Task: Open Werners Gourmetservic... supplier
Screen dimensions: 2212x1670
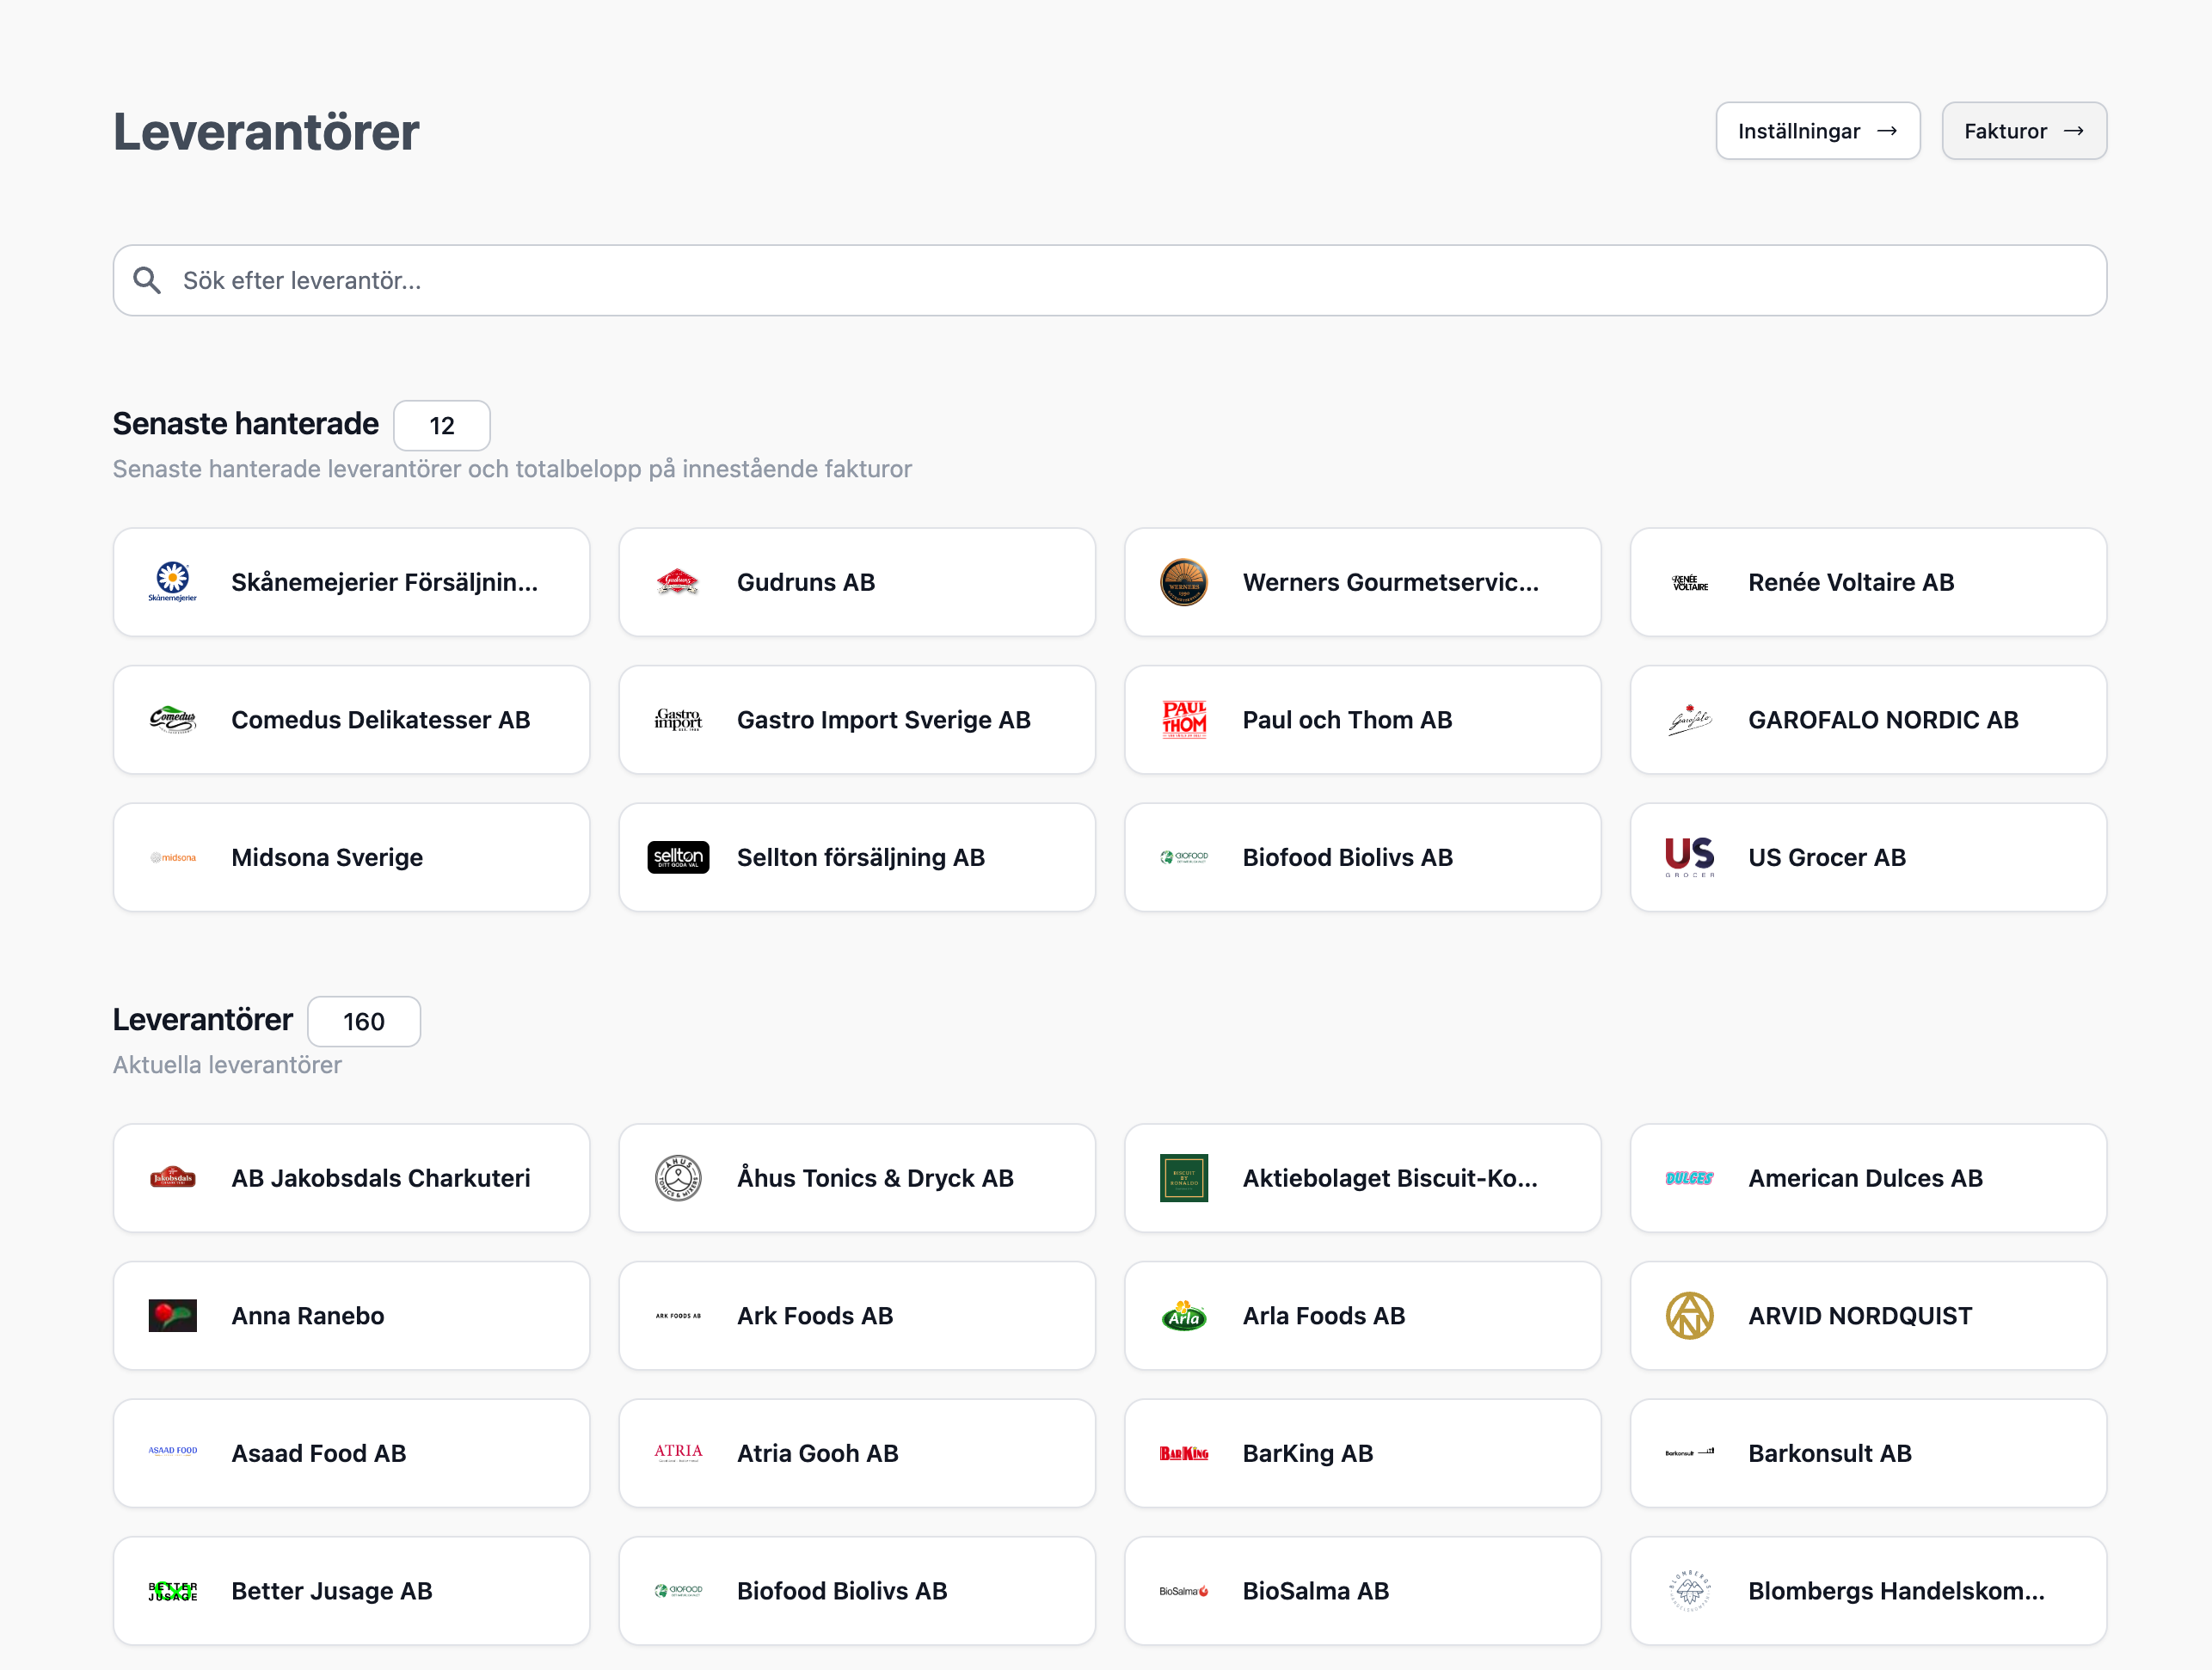Action: (x=1363, y=582)
